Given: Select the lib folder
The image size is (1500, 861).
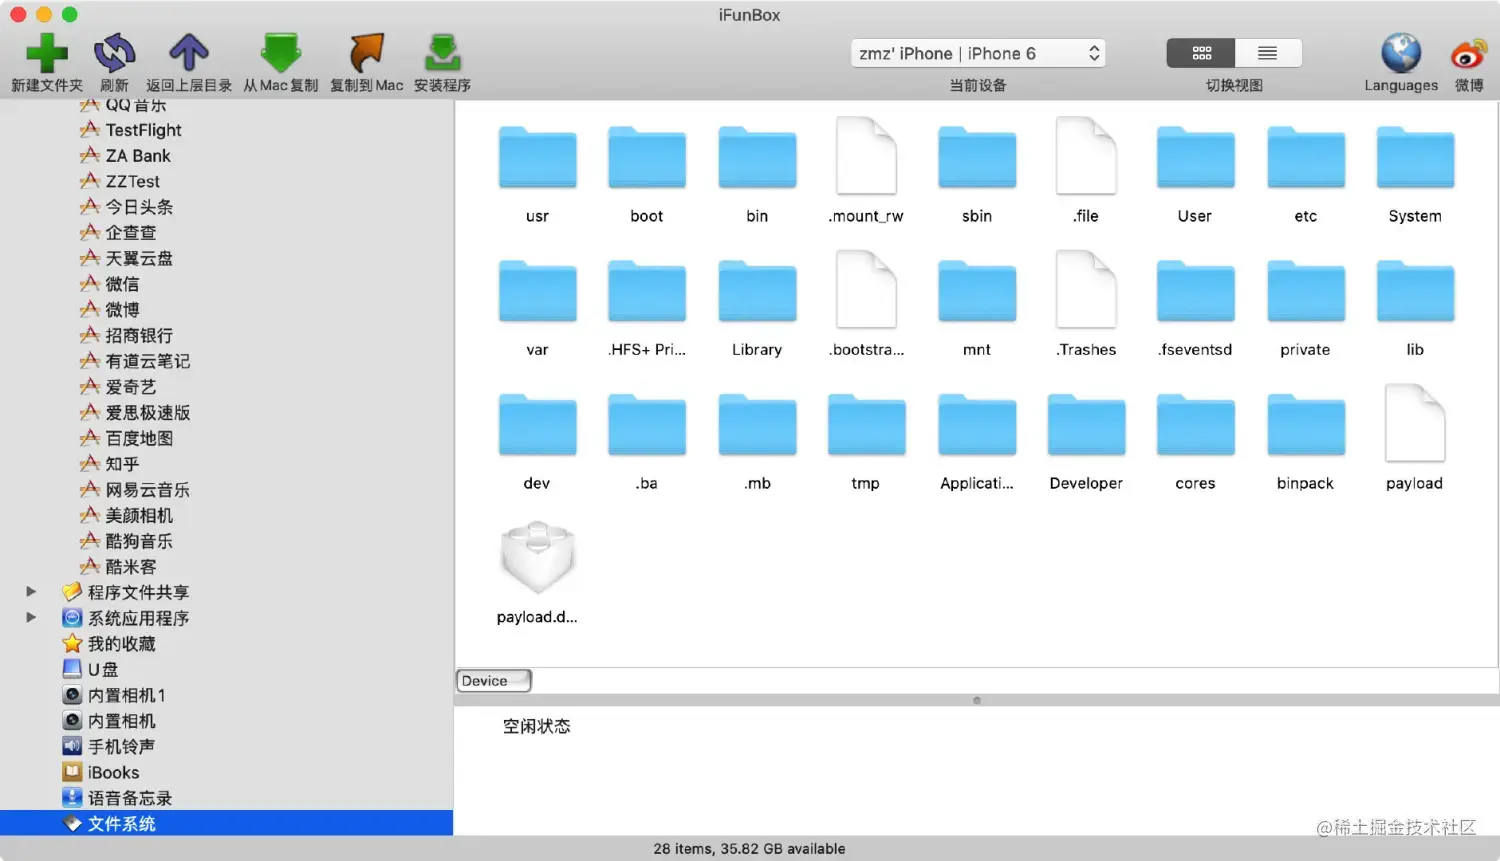Looking at the screenshot, I should click(1415, 291).
